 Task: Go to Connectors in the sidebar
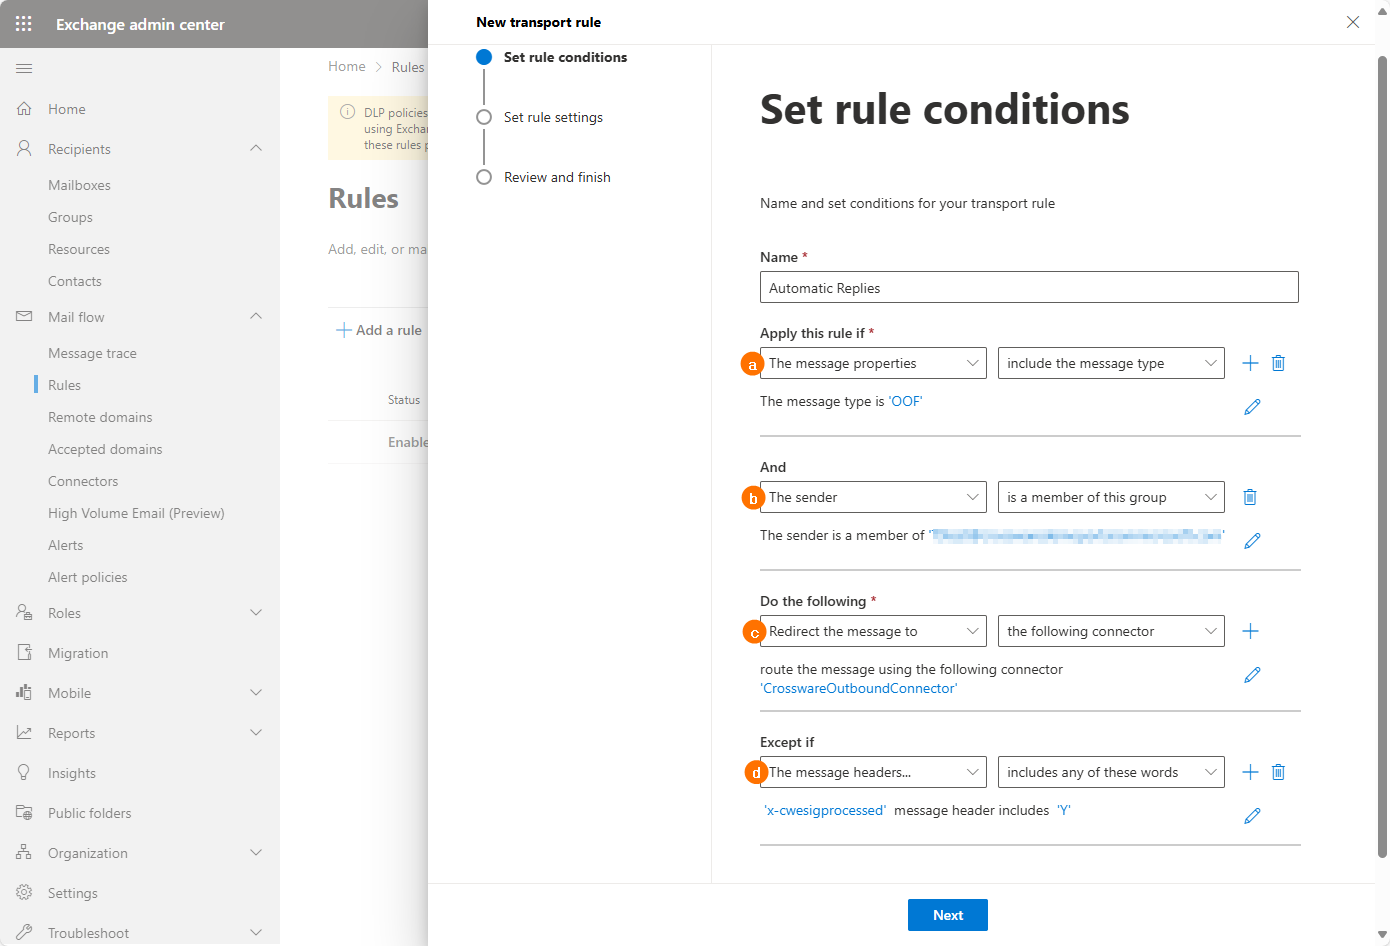(x=83, y=481)
